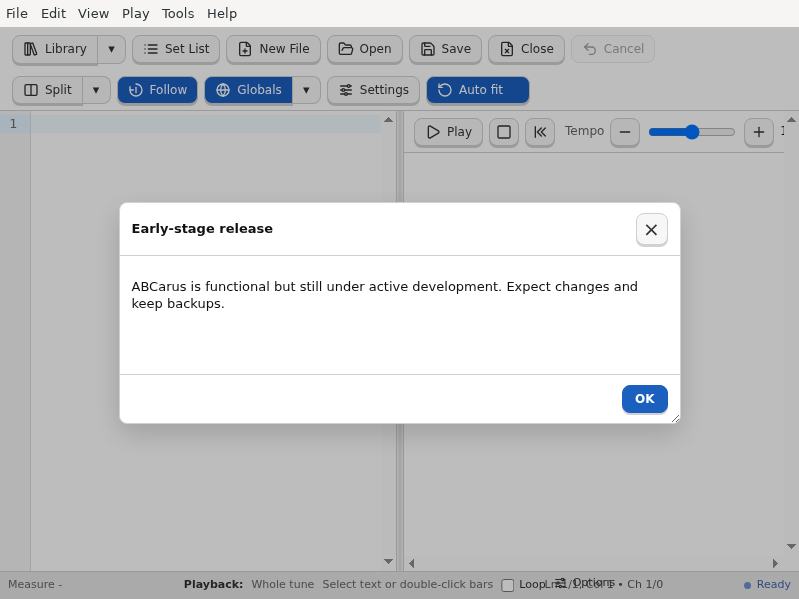Image resolution: width=799 pixels, height=599 pixels.
Task: Confirm the Early-stage release dialog with OK
Action: click(x=645, y=399)
